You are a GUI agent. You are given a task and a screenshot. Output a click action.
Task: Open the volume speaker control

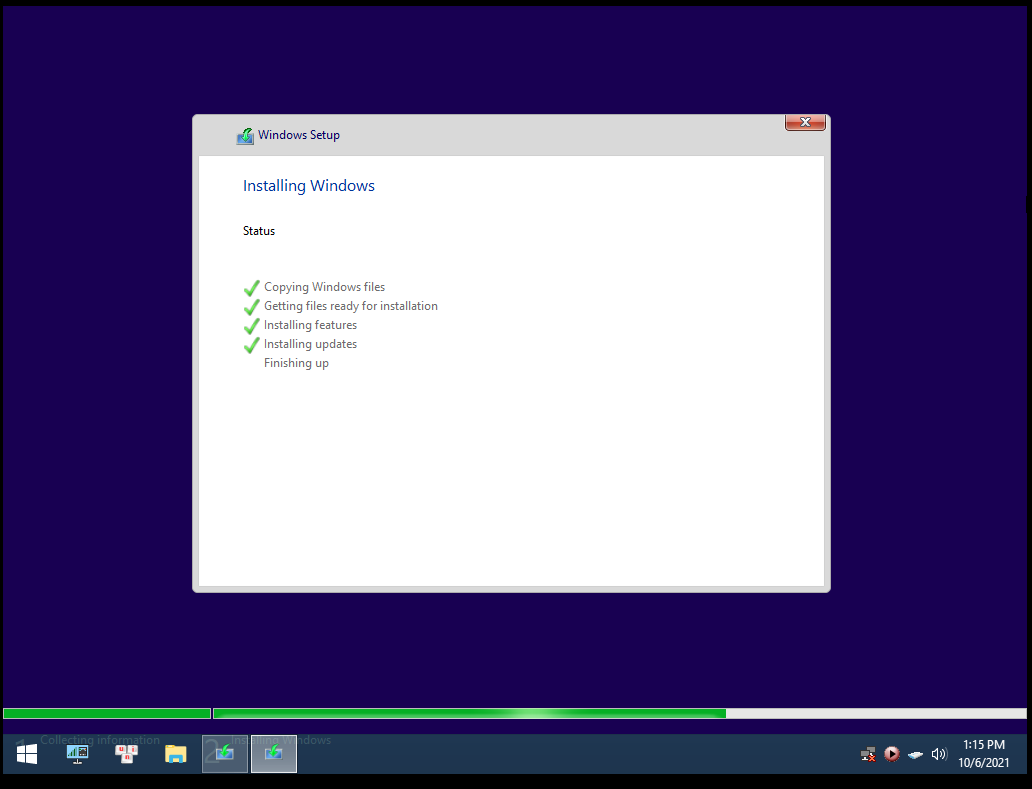[939, 754]
